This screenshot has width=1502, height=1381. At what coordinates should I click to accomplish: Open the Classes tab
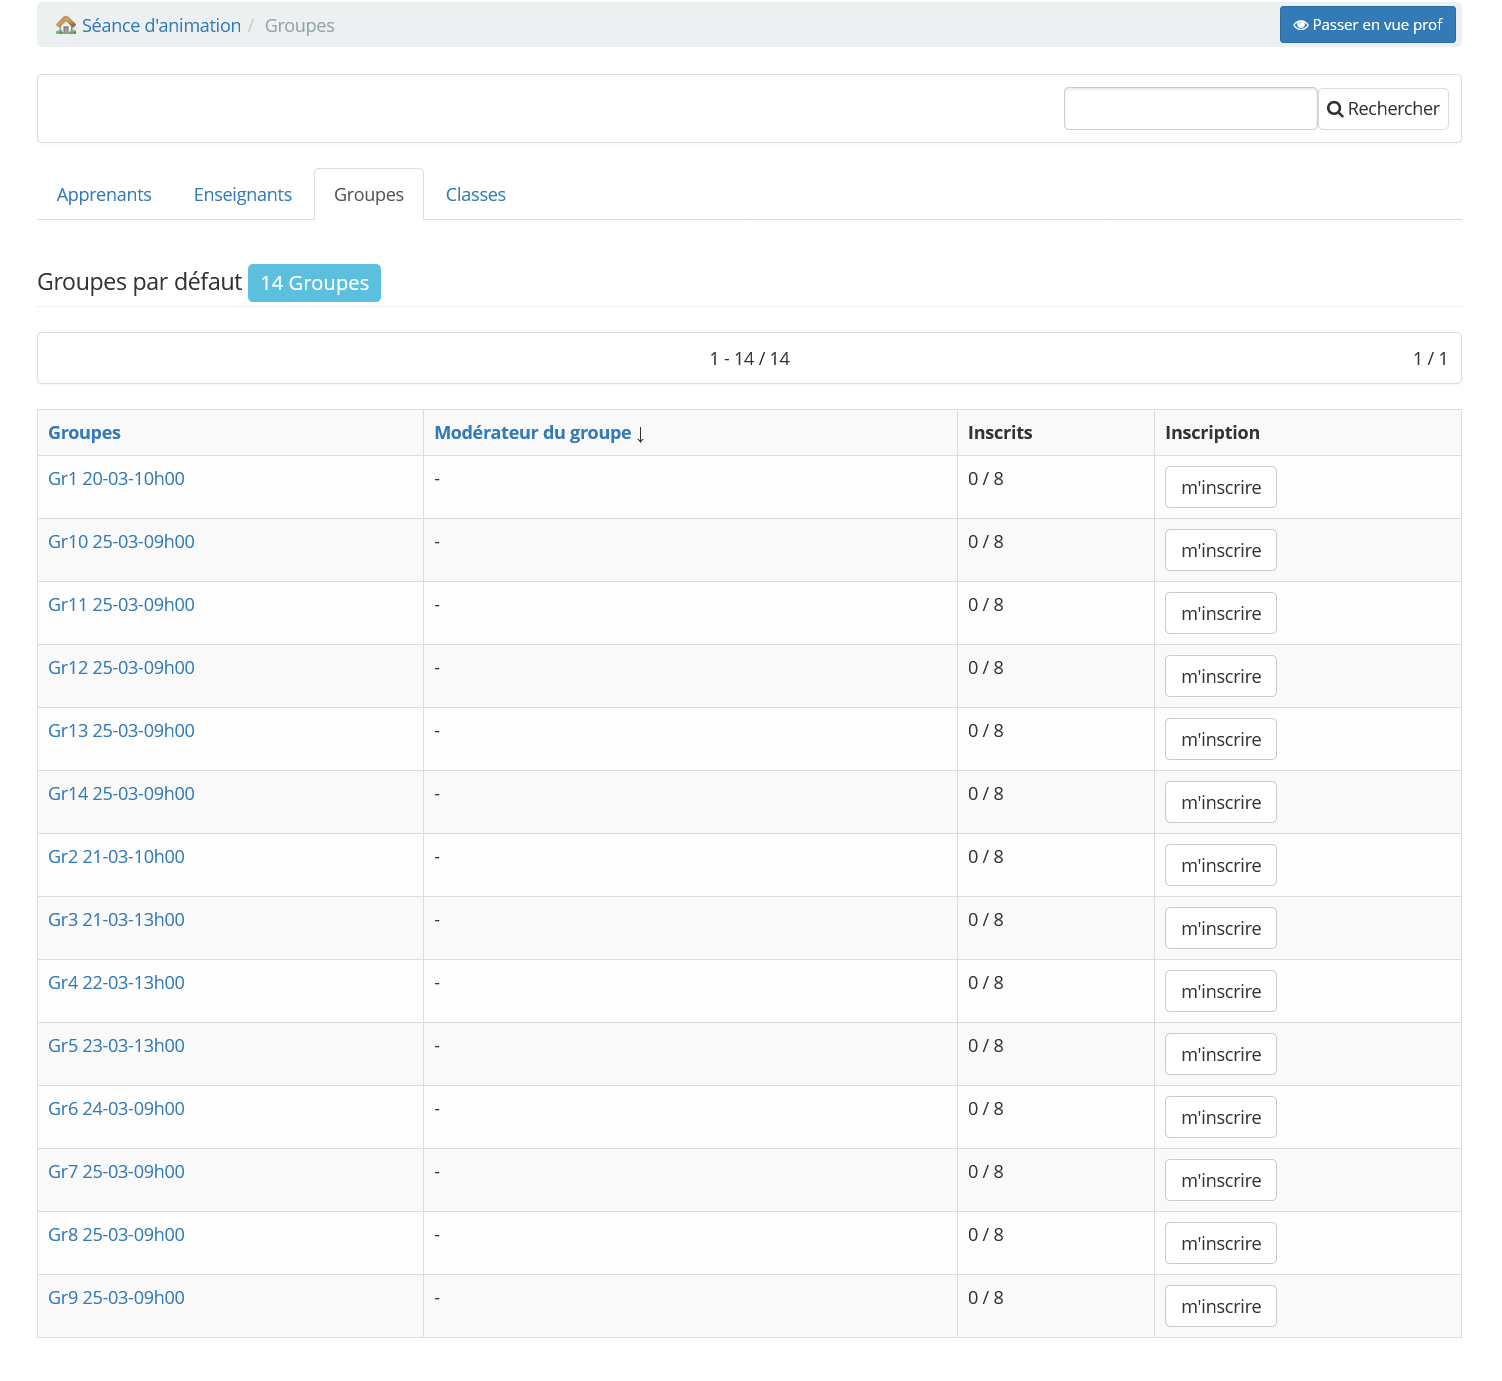coord(475,194)
